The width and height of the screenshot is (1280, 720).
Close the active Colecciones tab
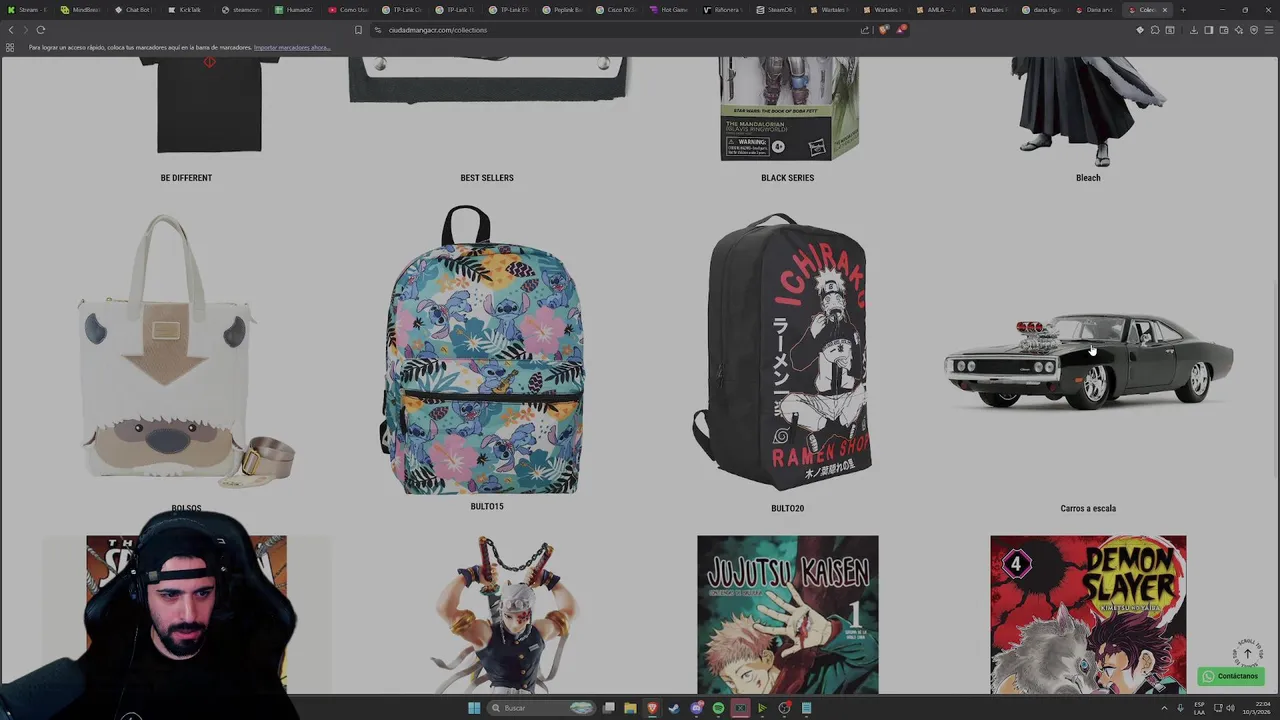[1164, 10]
